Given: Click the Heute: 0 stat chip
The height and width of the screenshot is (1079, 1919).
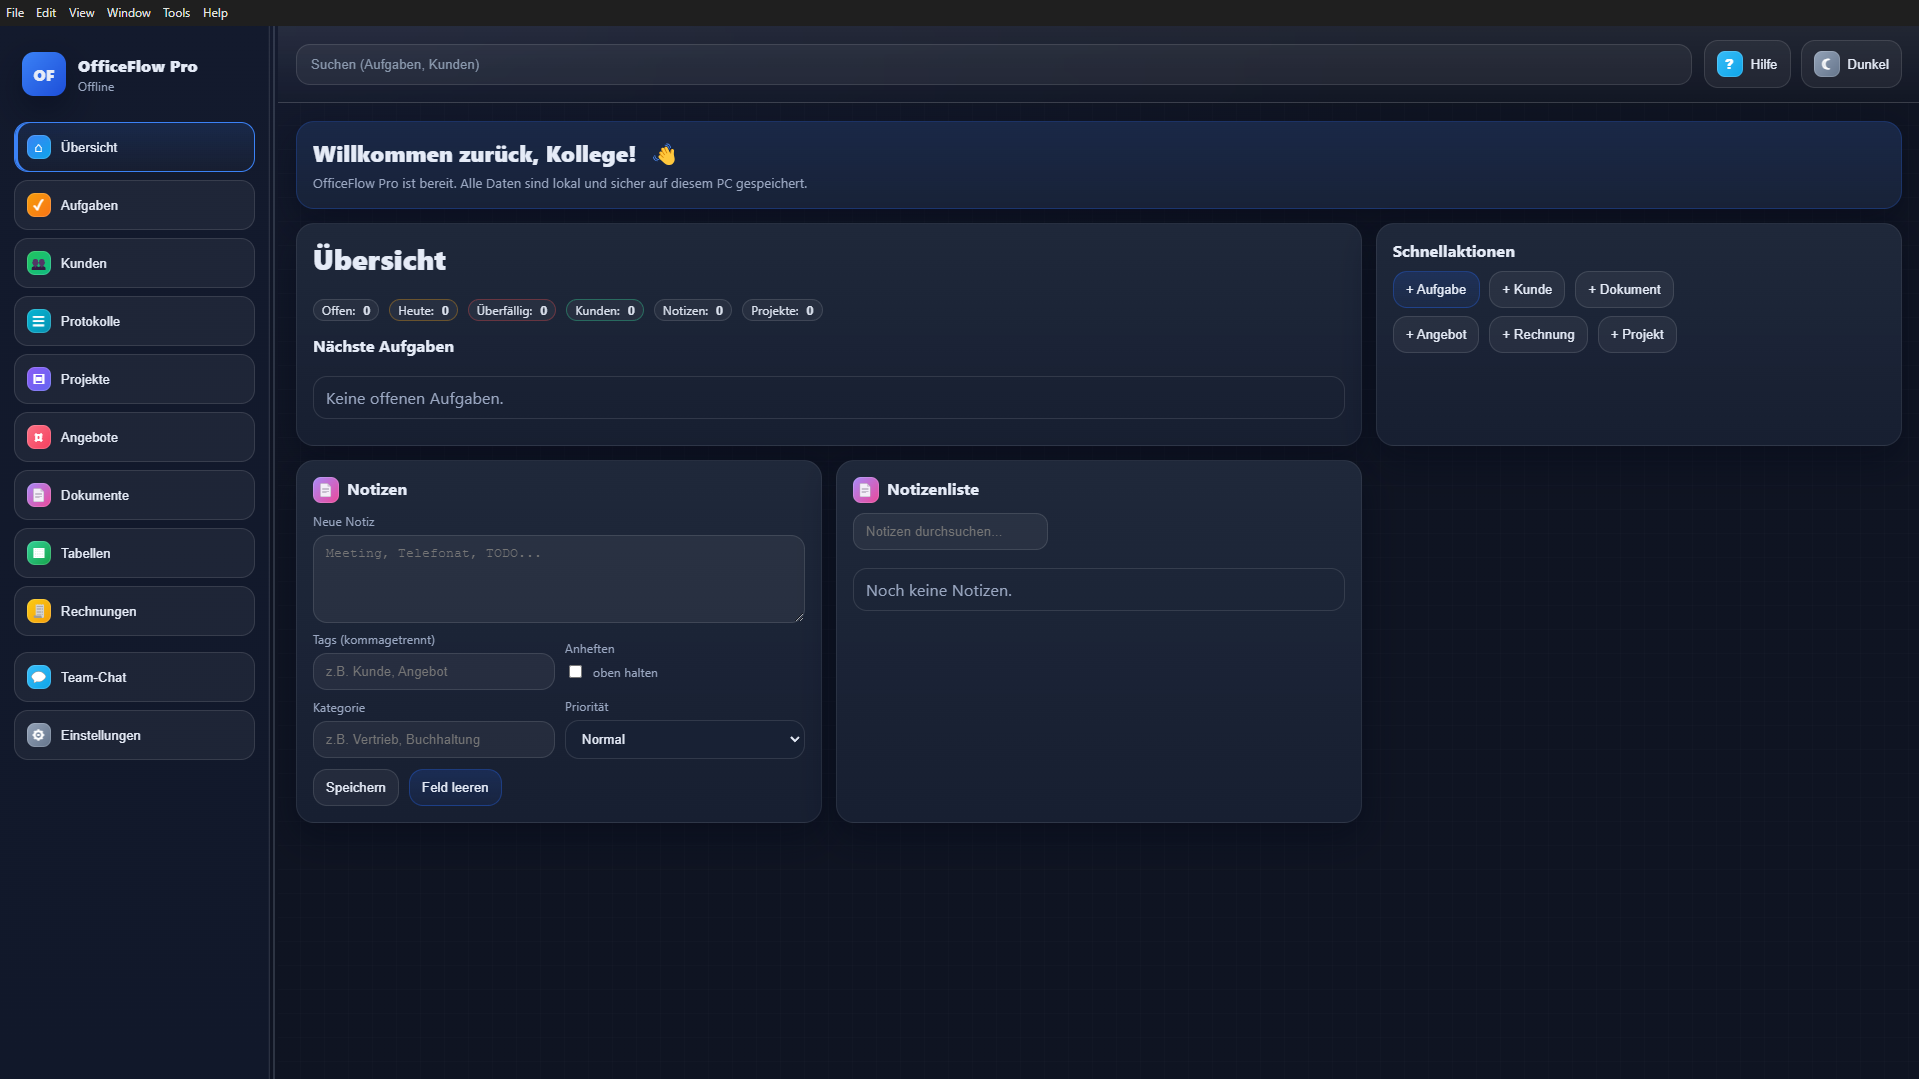Looking at the screenshot, I should 423,311.
